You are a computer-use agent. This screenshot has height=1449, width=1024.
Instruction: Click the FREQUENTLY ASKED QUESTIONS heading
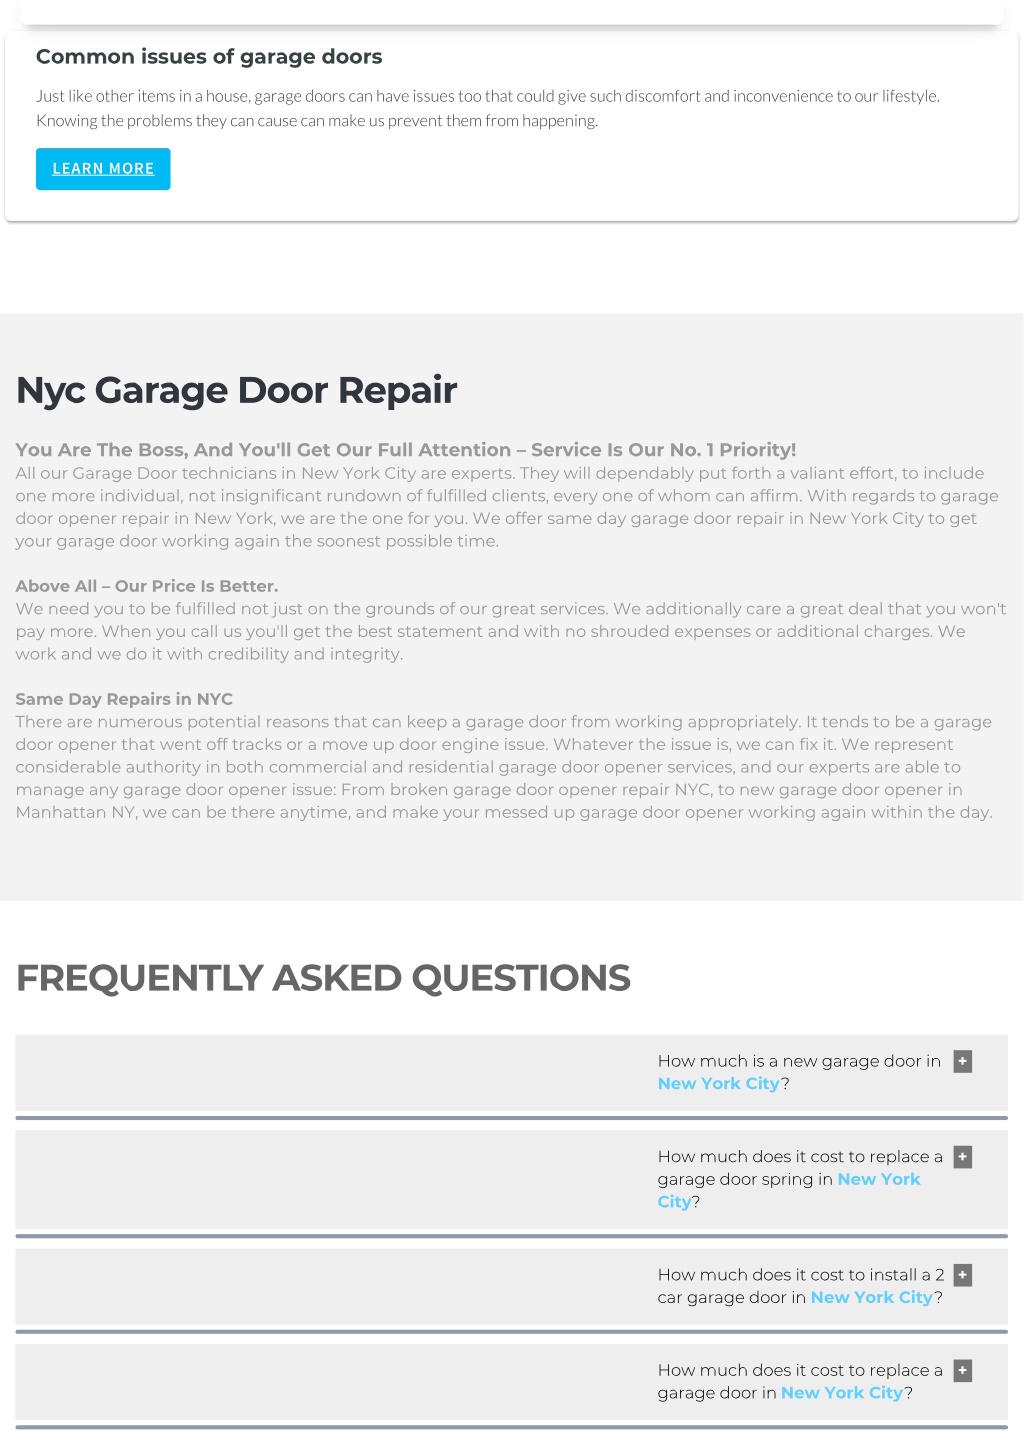[323, 978]
